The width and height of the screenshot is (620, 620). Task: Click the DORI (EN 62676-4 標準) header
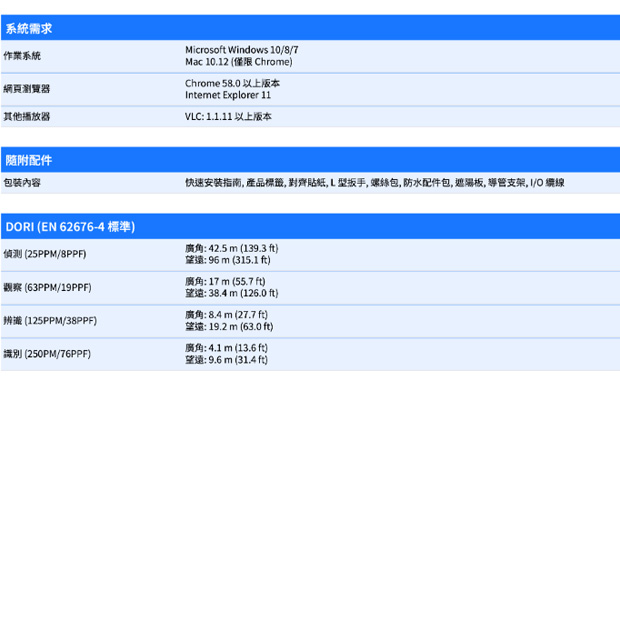click(x=70, y=227)
